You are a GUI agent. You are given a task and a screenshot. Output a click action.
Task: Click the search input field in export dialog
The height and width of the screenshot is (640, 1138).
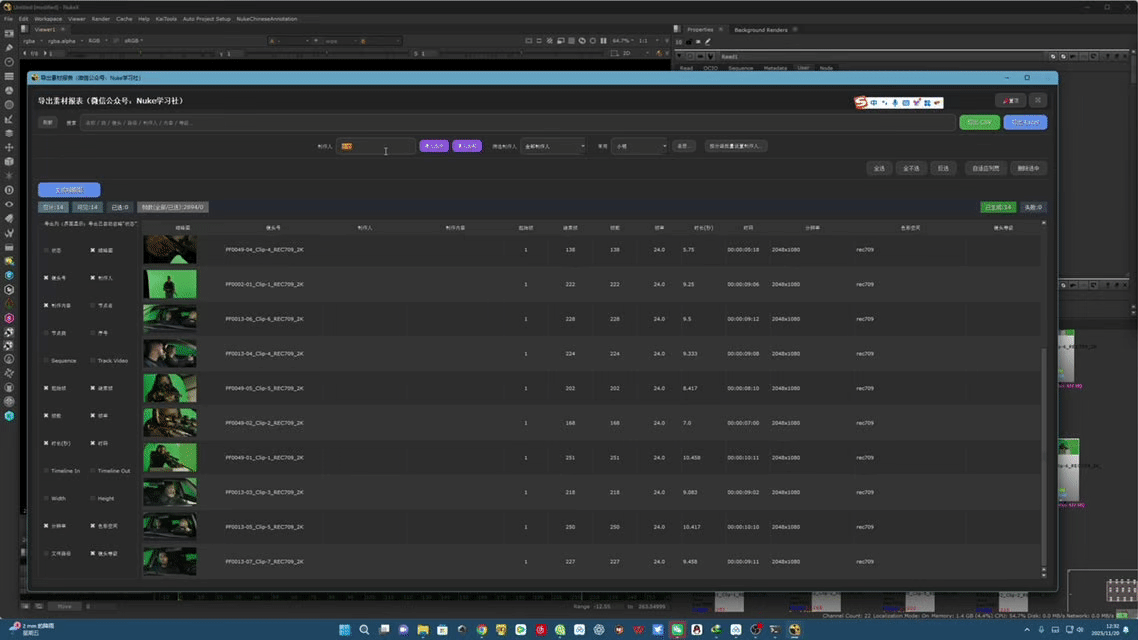tap(517, 123)
